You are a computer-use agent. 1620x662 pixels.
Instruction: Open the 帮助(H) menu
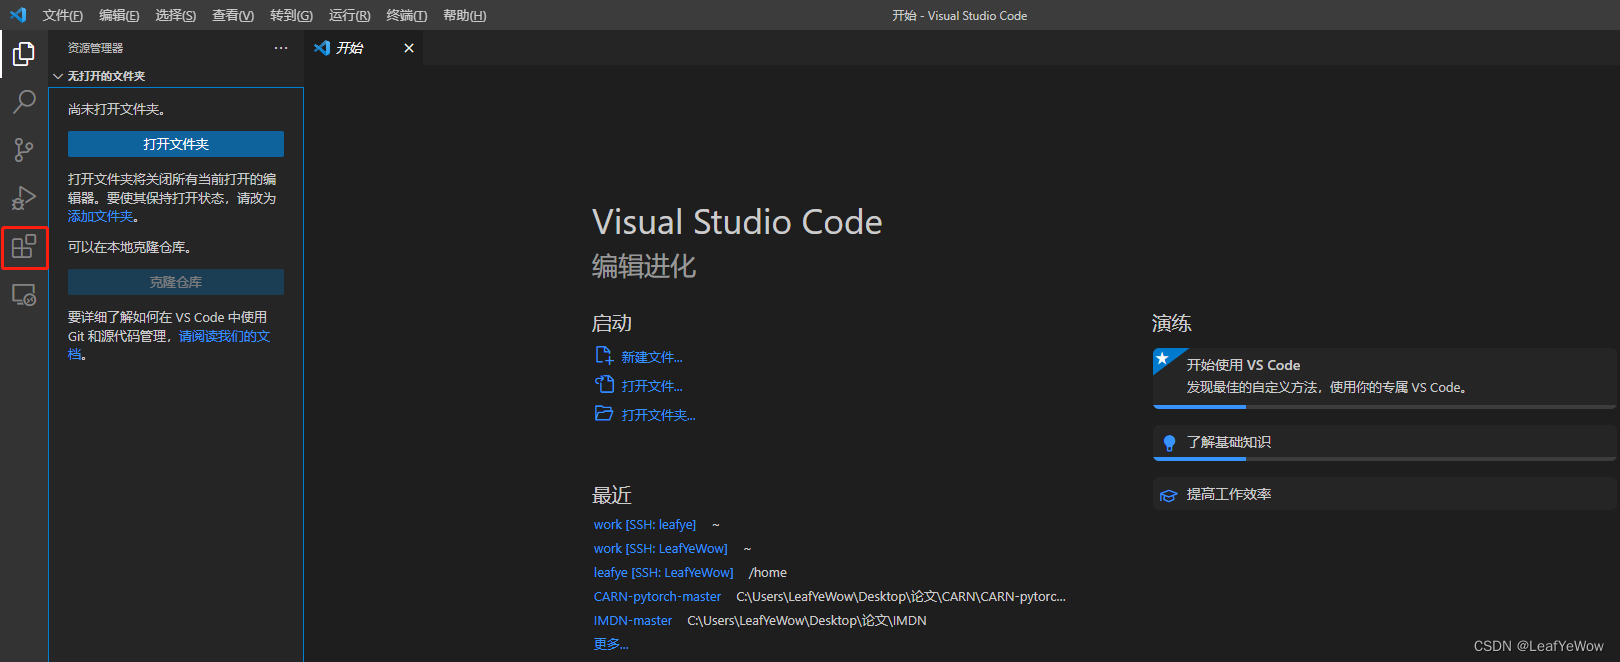click(x=464, y=15)
